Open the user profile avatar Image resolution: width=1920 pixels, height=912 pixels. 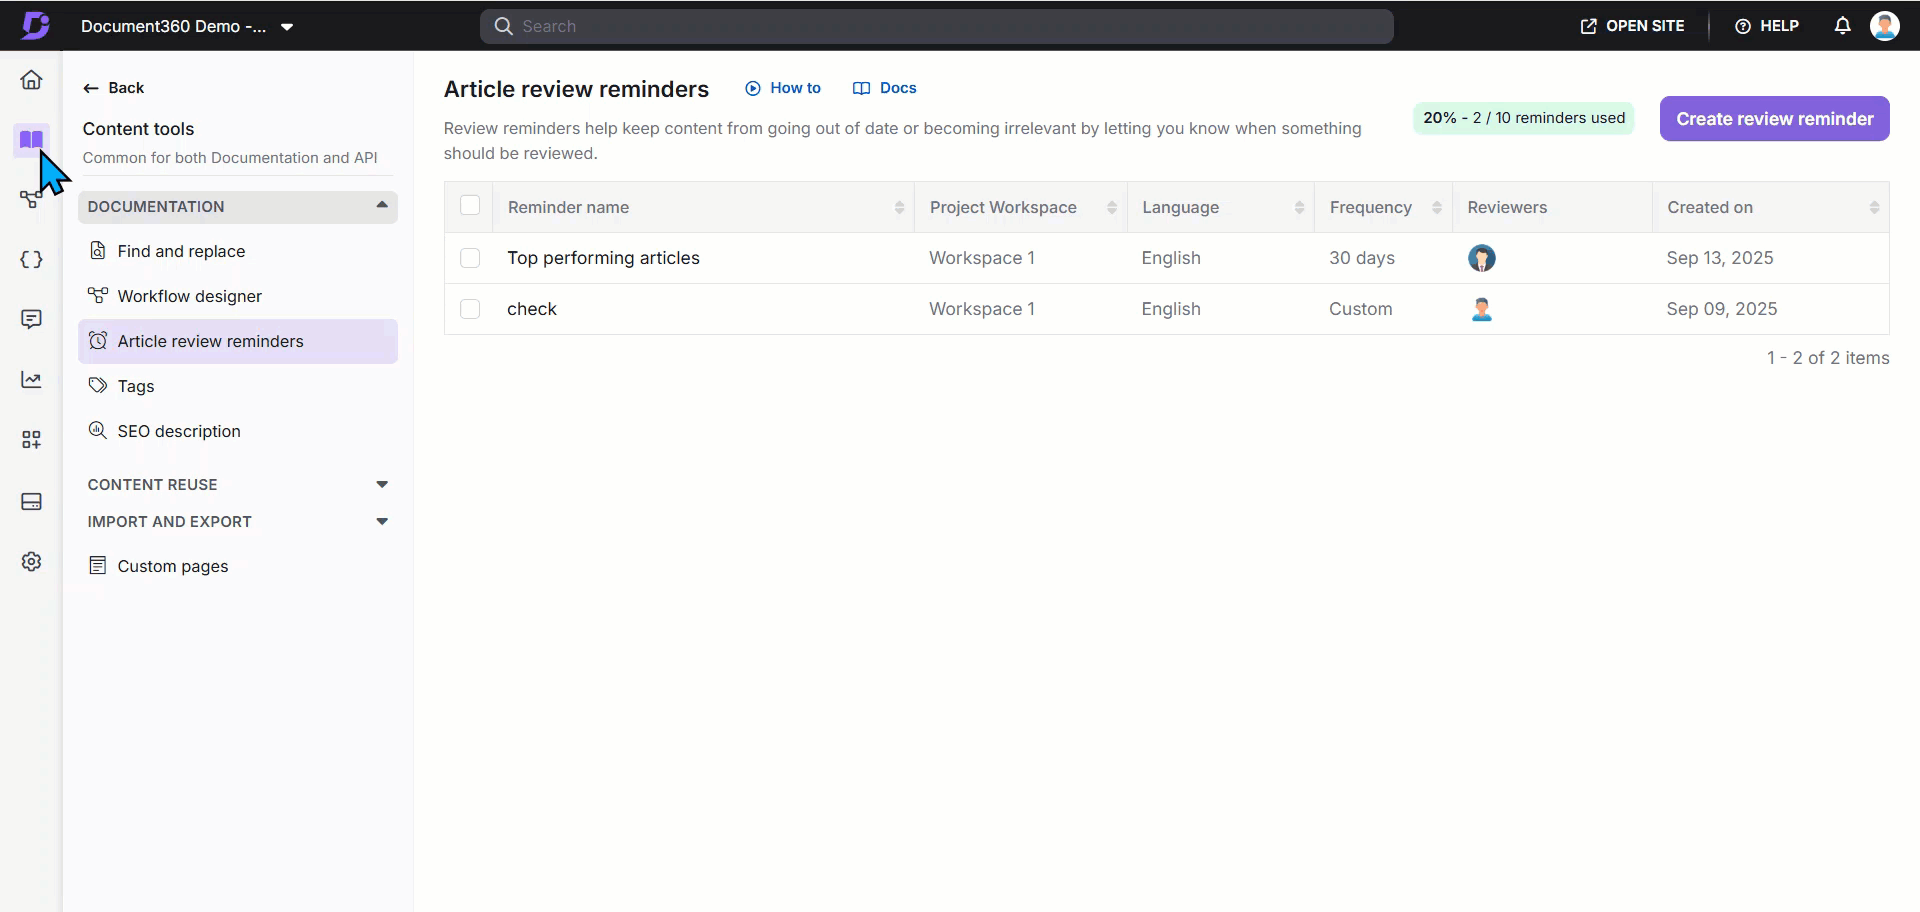point(1884,26)
